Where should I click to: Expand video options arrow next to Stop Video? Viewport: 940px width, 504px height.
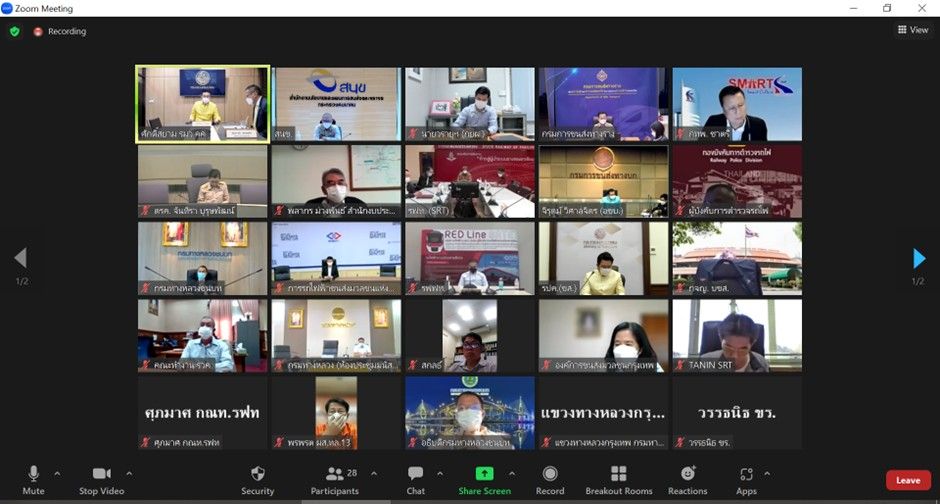pos(129,473)
